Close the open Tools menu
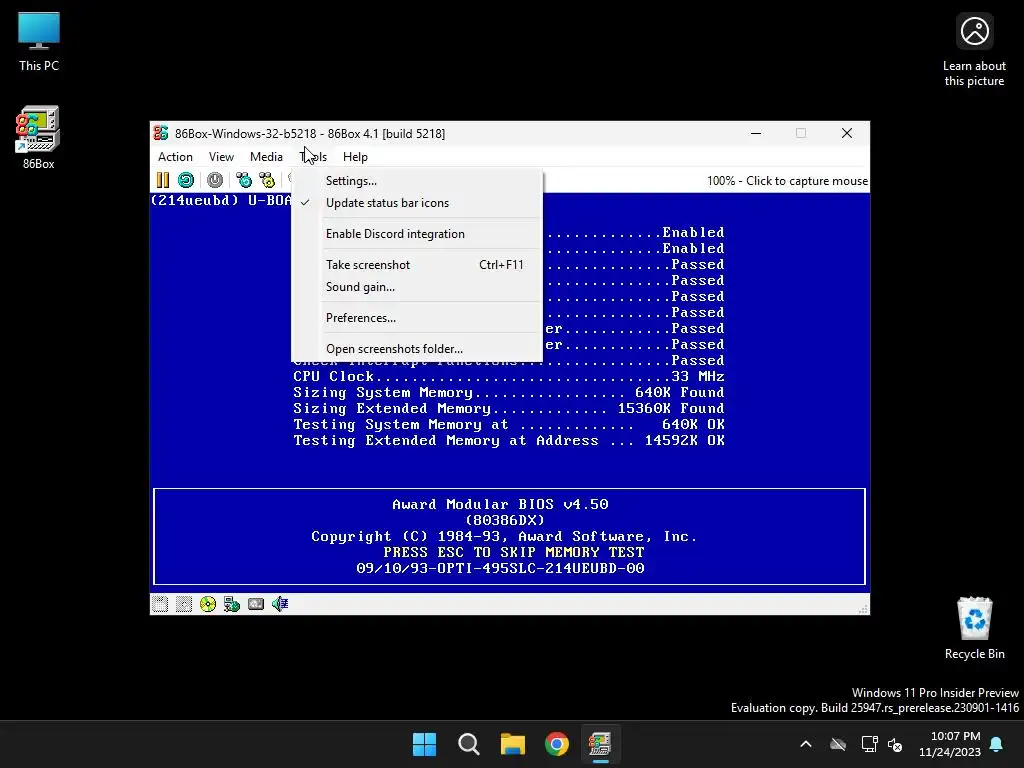1024x768 pixels. 313,157
